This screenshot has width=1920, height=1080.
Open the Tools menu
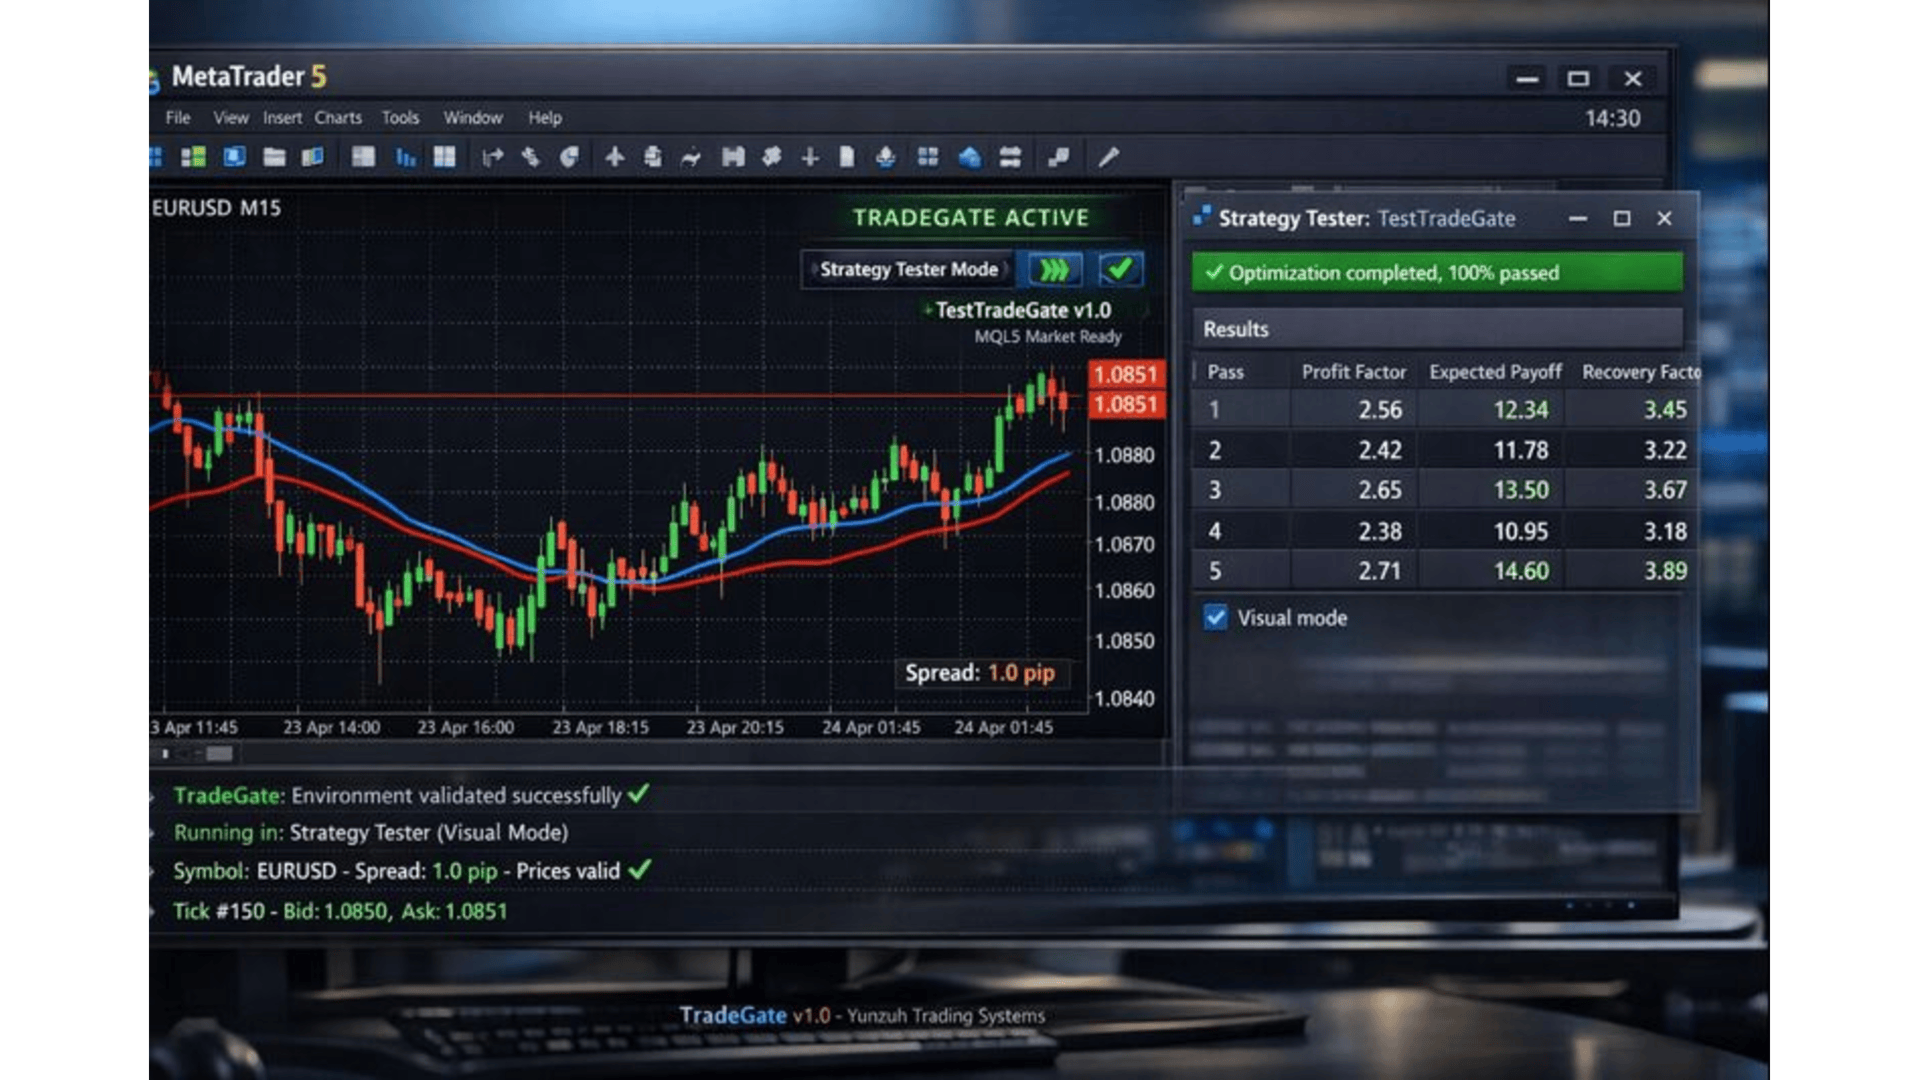(x=400, y=118)
